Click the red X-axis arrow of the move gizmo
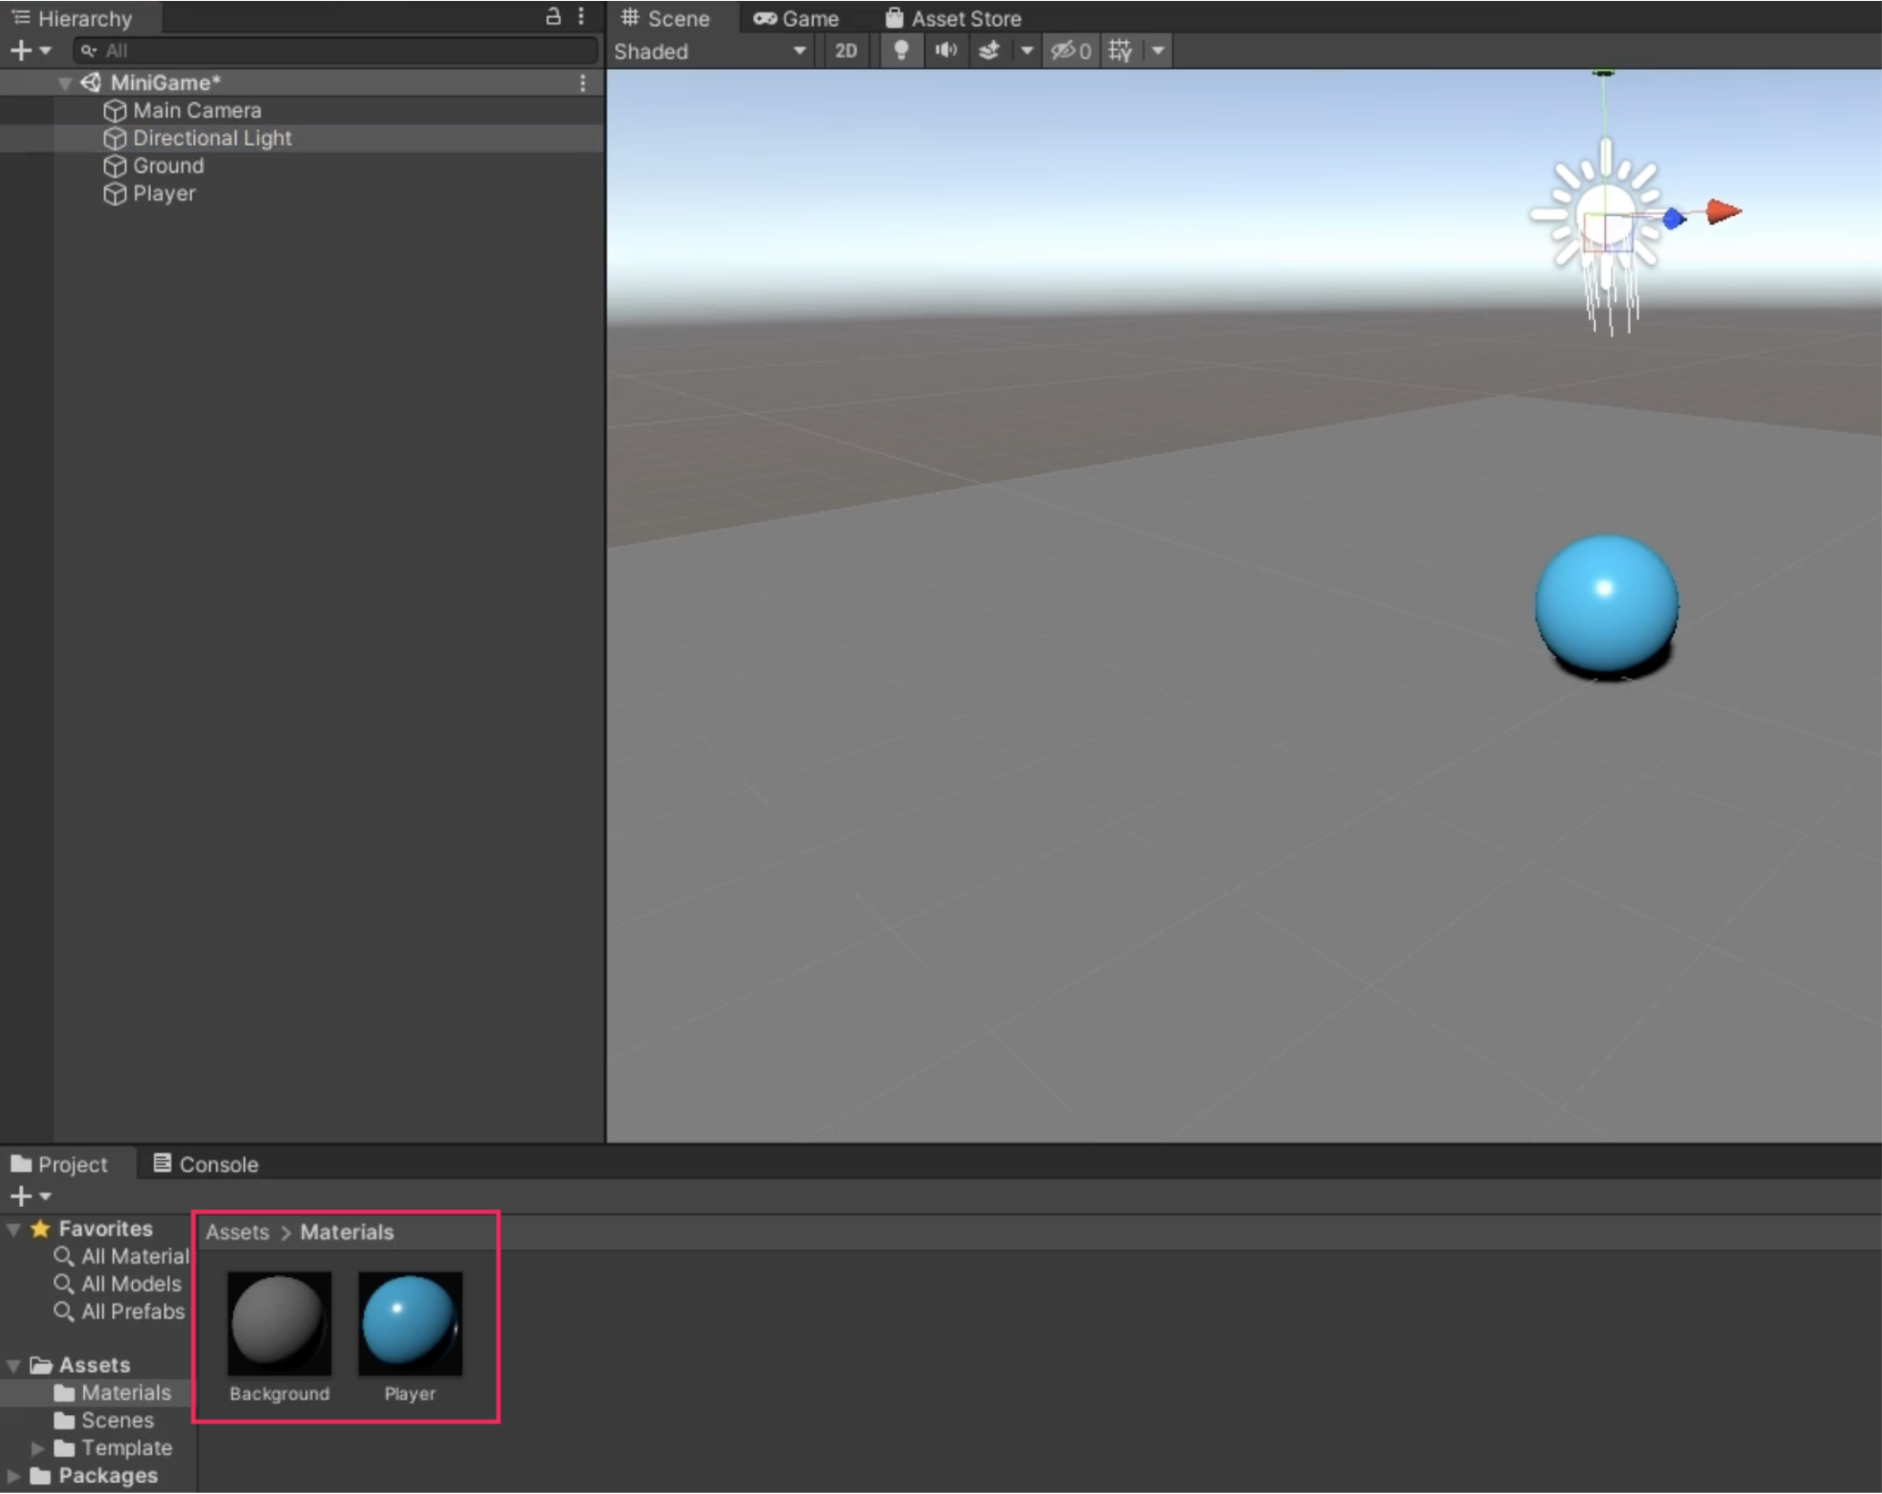Screen dimensions: 1882x1494 tap(1723, 212)
